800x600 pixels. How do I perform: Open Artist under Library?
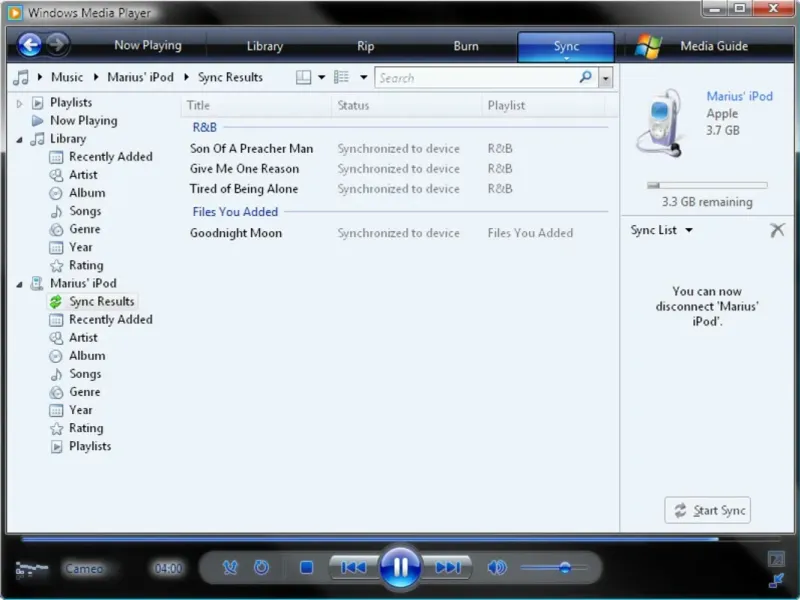pyautogui.click(x=73, y=175)
